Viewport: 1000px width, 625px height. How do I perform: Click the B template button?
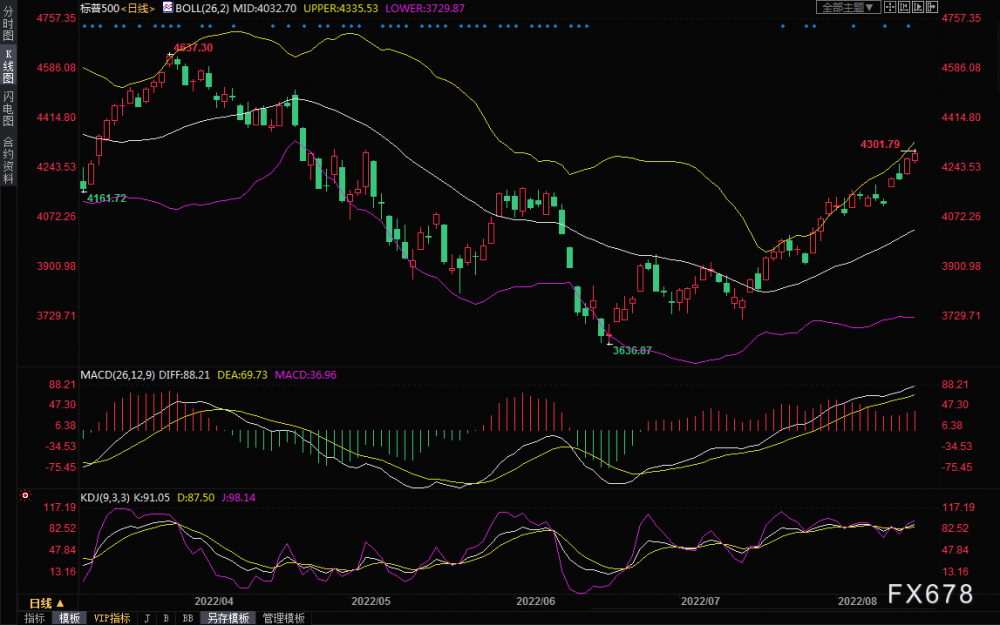coord(166,618)
